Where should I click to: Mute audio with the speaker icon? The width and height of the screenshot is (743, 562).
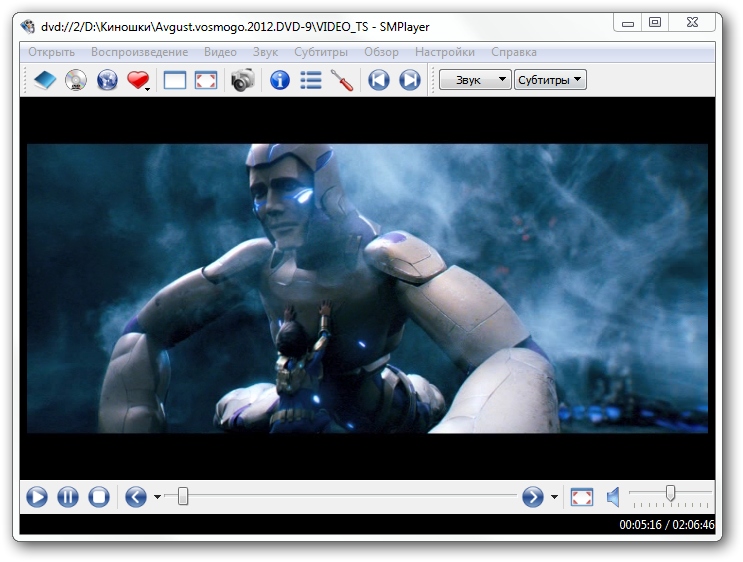pyautogui.click(x=614, y=497)
